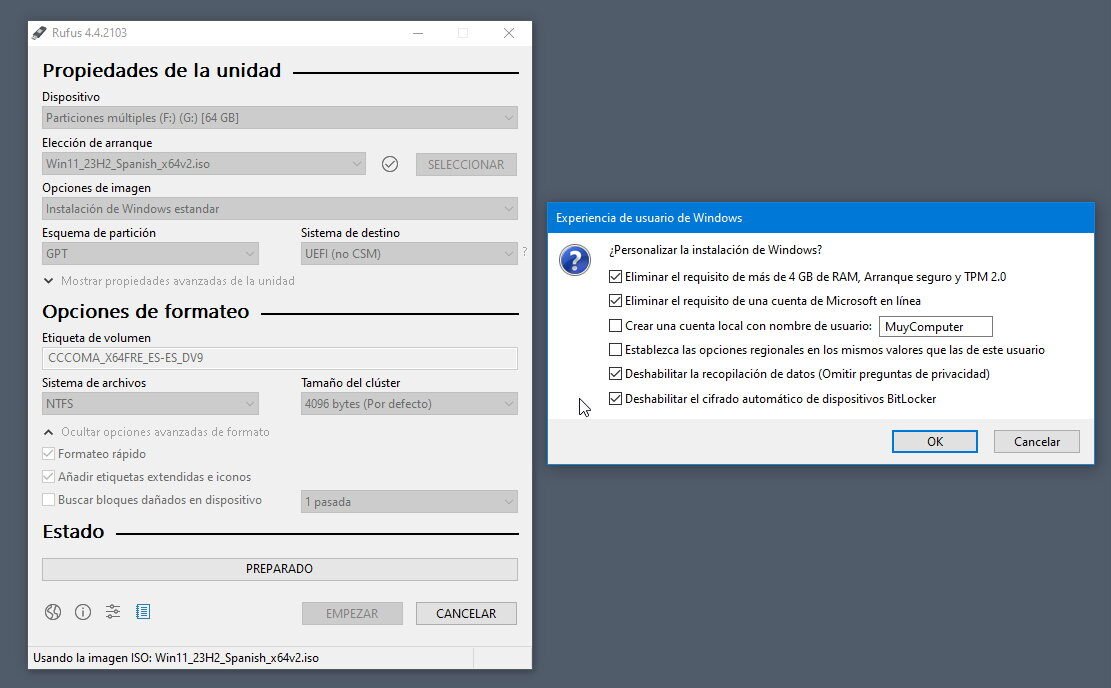The height and width of the screenshot is (688, 1111).
Task: Click the Etiqueta de volumen text field
Action: click(280, 358)
